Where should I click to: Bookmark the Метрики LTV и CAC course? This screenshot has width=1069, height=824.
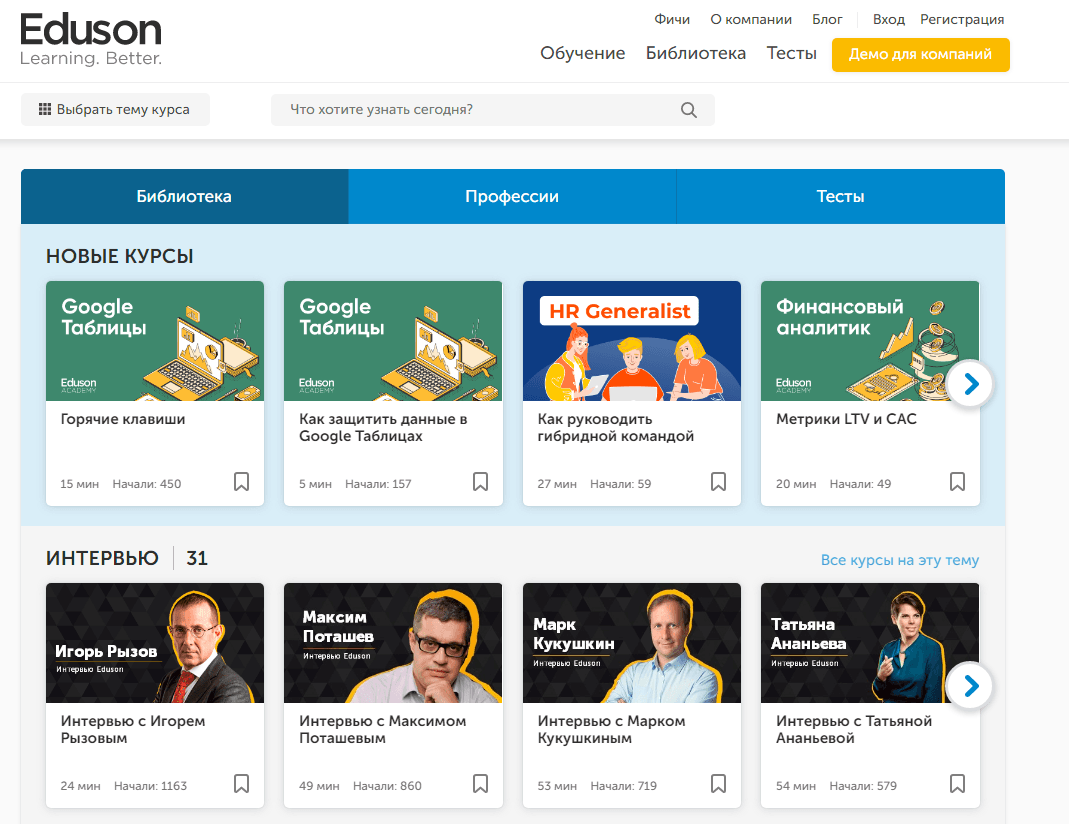click(957, 482)
